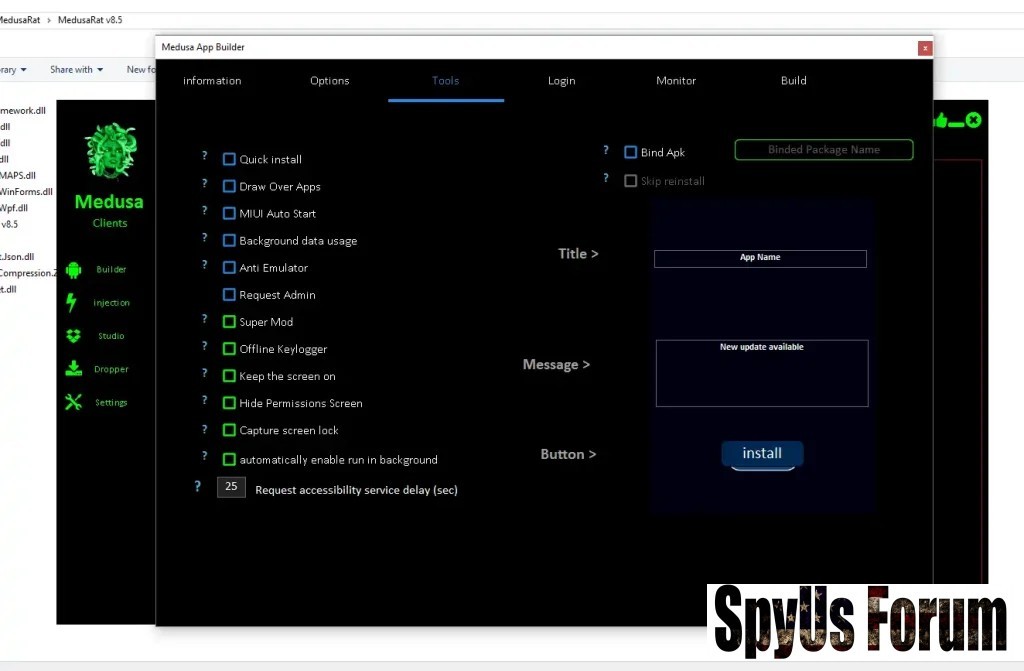The image size is (1024, 671).
Task: Expand the breadcrumb arrow after MedusaRat
Action: coord(49,20)
